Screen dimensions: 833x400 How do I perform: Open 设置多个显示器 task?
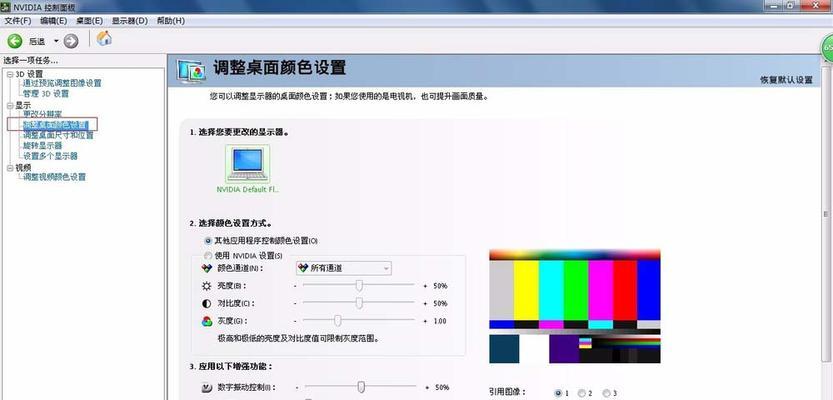coord(50,156)
